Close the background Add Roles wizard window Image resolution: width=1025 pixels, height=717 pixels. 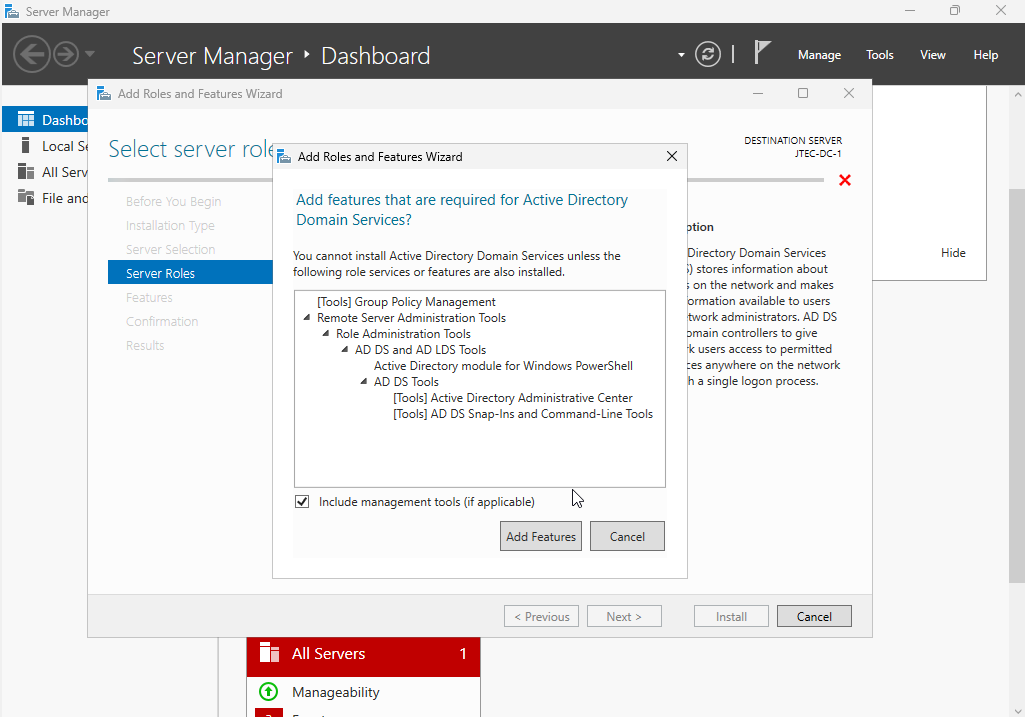pos(849,93)
